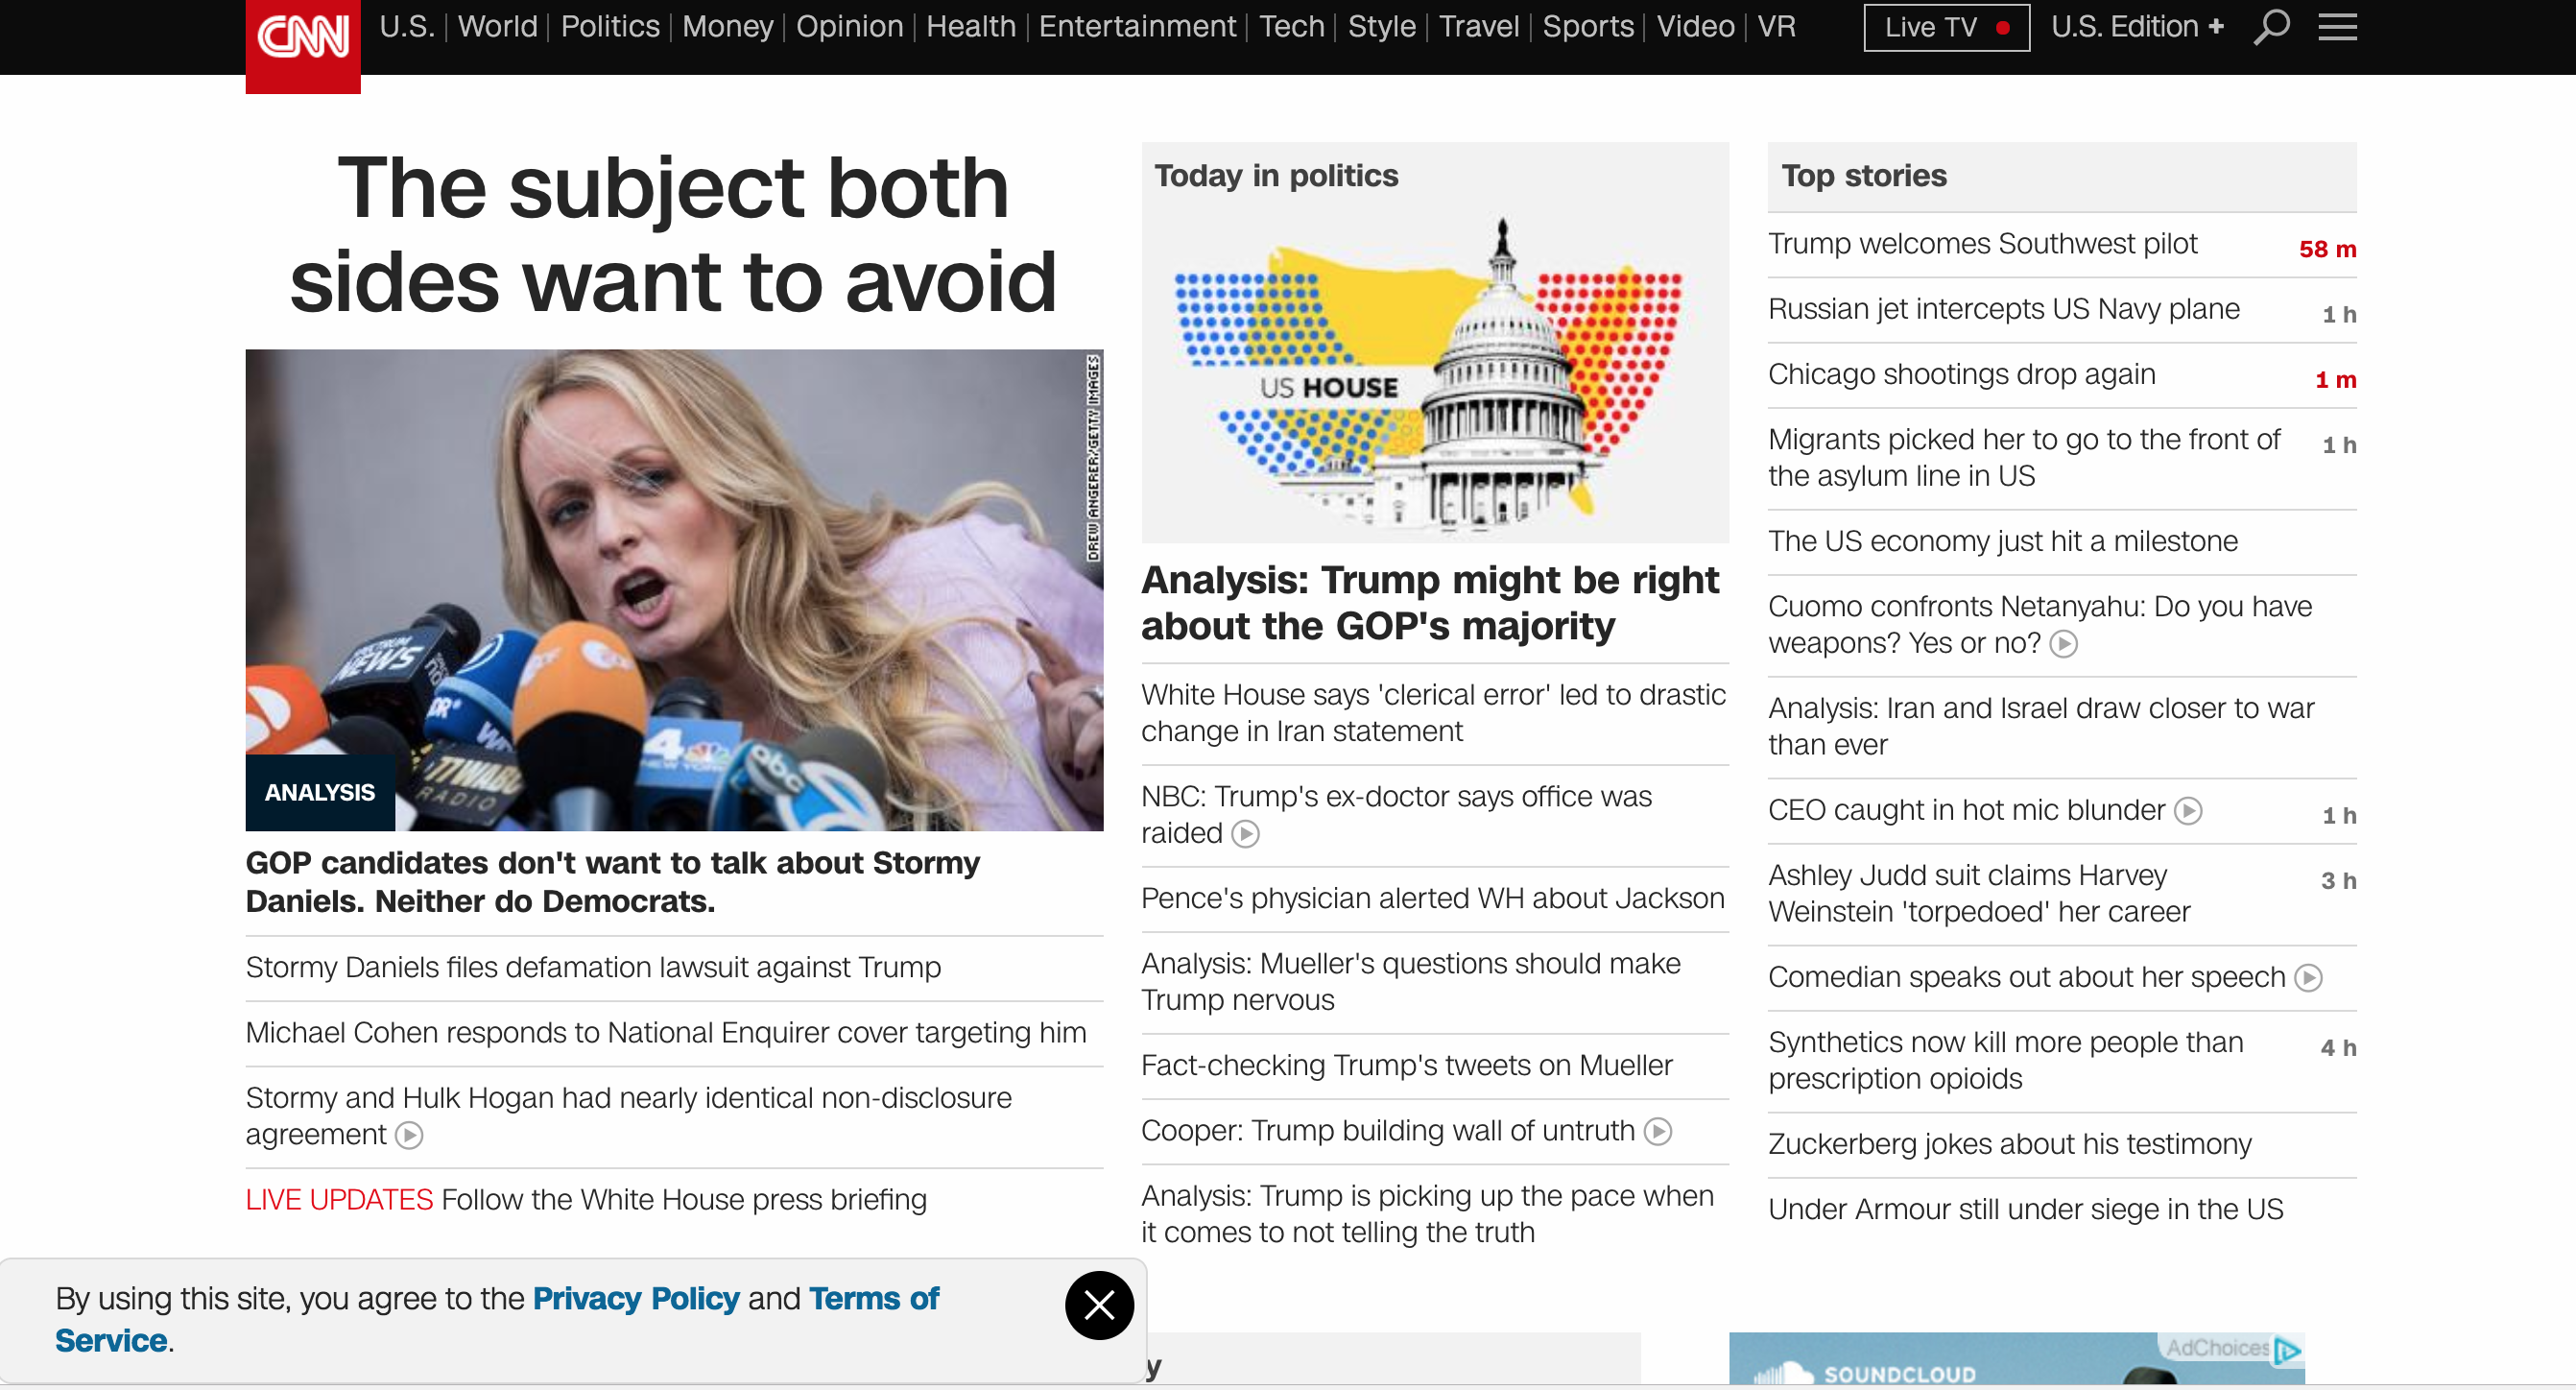
Task: Open the Stormy Daniels press photo story
Action: tap(674, 590)
